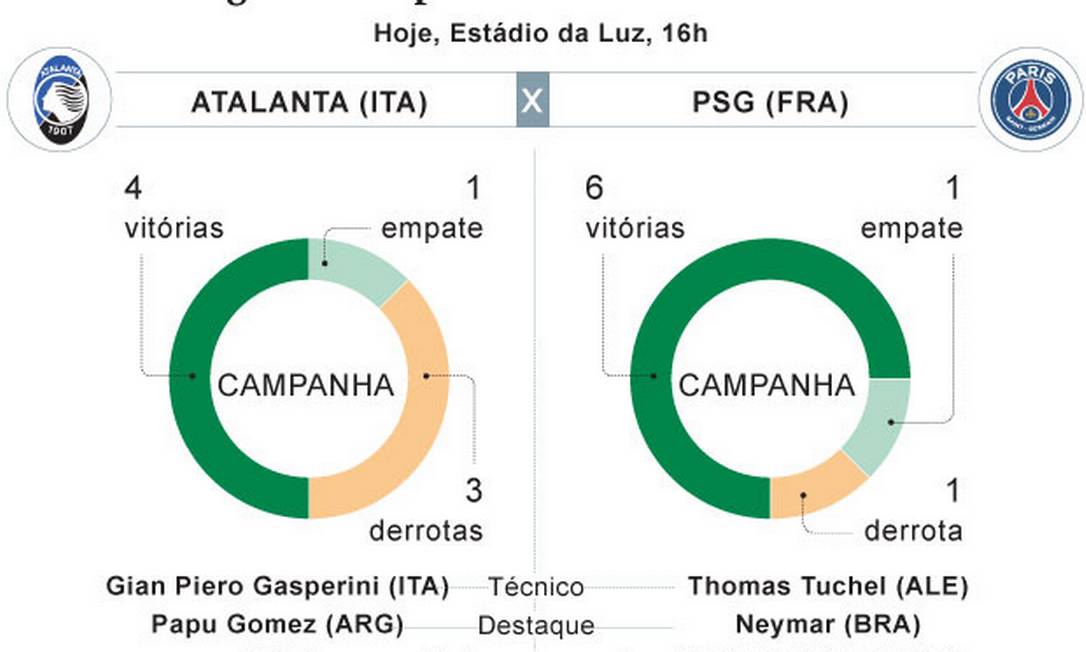Click the ATALANTA (ITA) team name
Viewport: 1086px width, 652px height.
click(309, 103)
